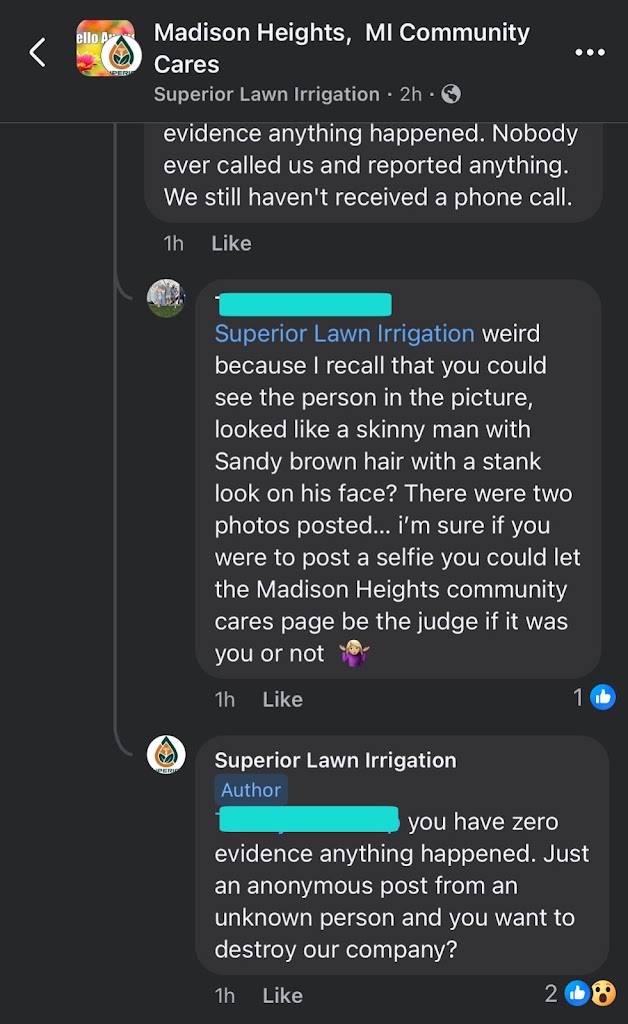
Task: Tap the 2h post timestamp in header
Action: coord(410,94)
